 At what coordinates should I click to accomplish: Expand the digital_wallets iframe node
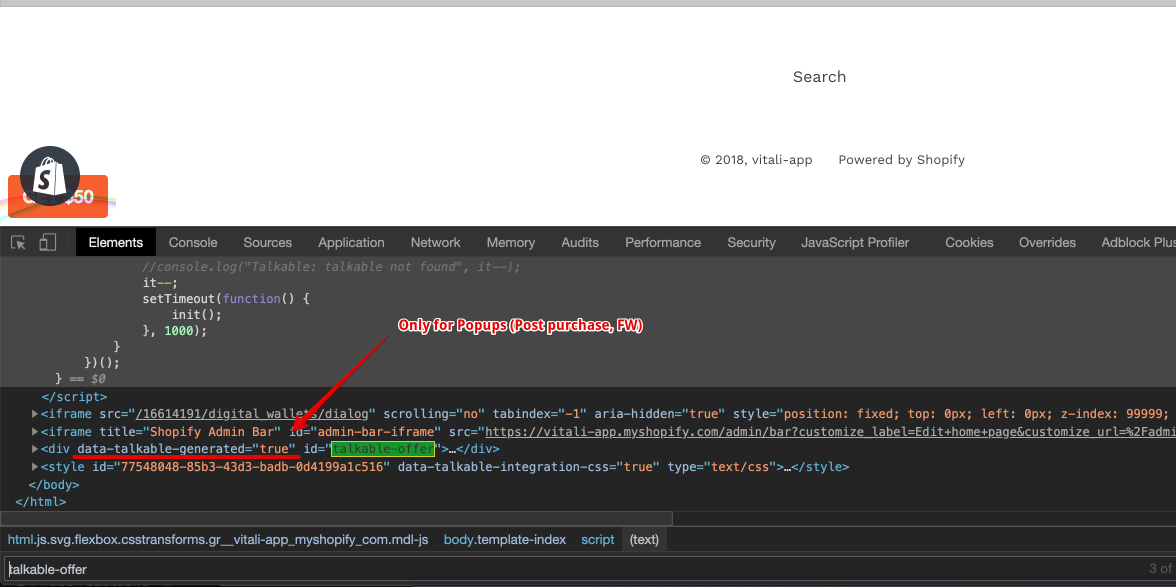point(35,414)
